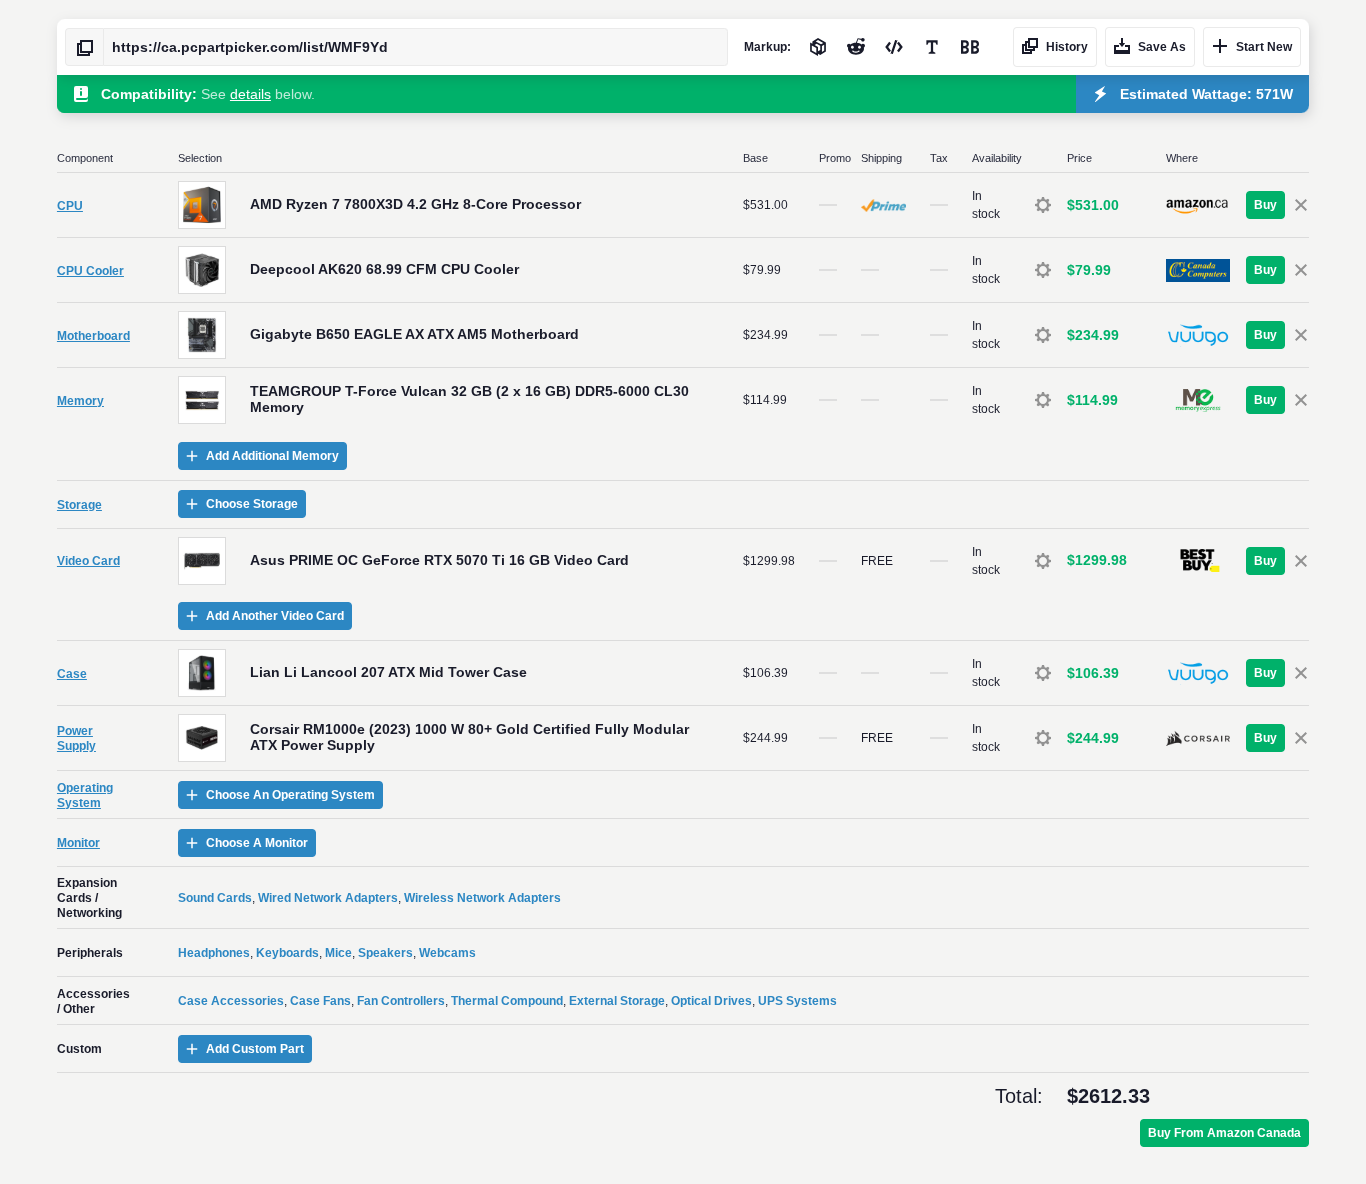Click Choose An Operating System button

tap(280, 795)
